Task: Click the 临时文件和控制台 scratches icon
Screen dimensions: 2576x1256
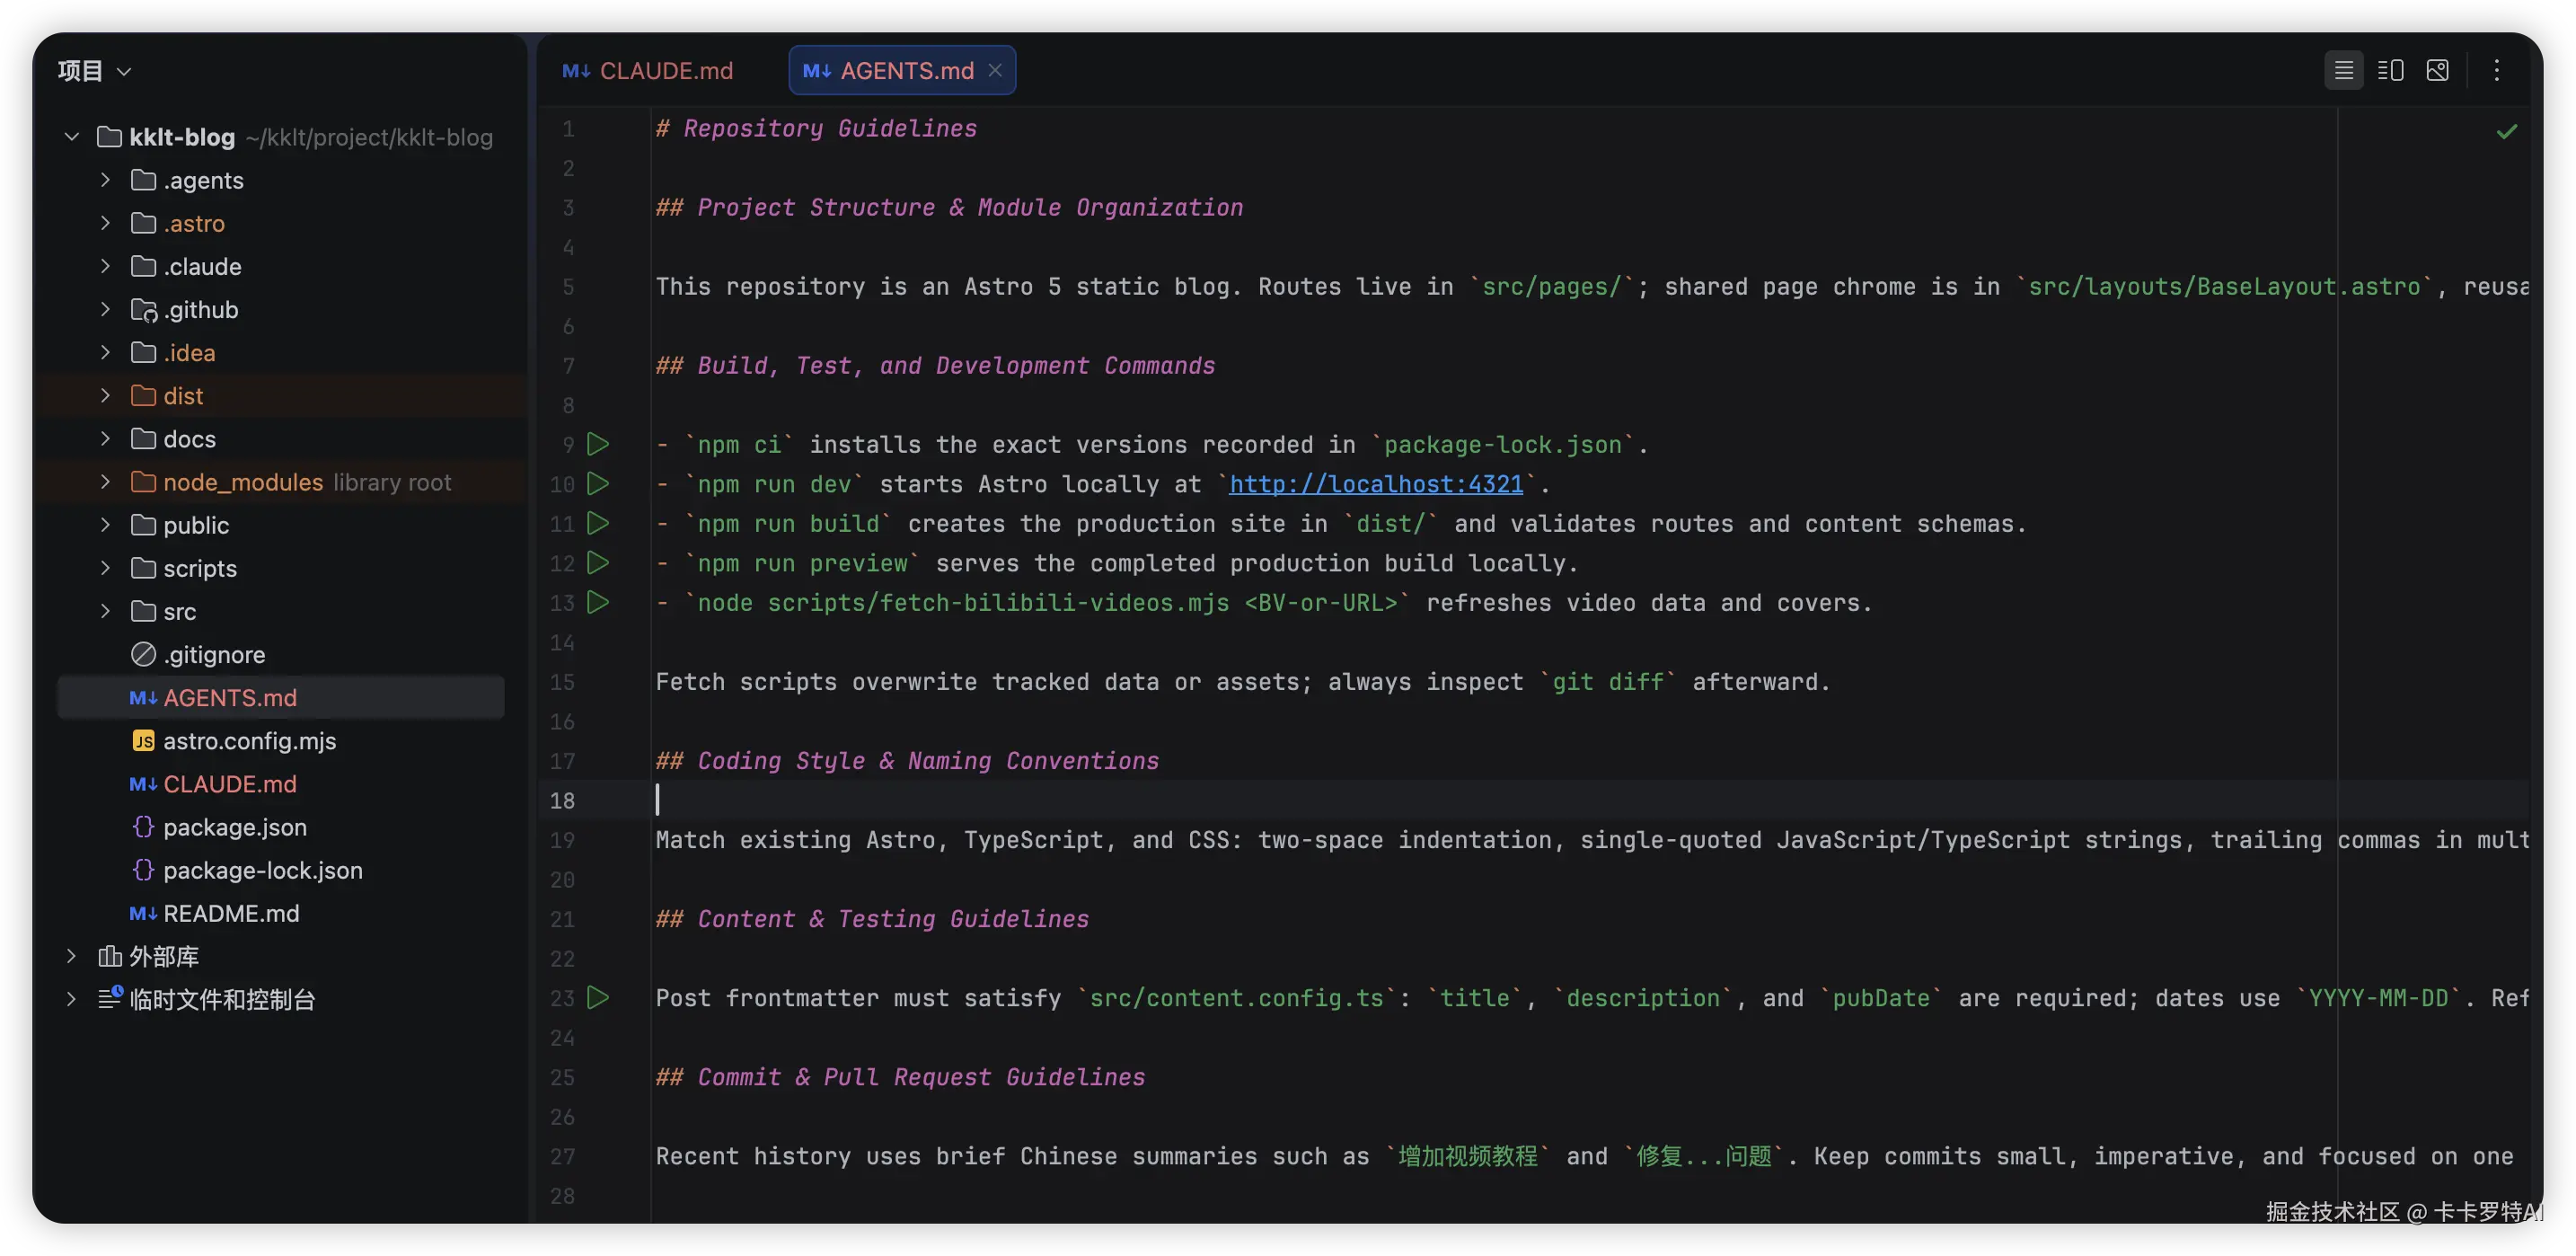Action: point(110,998)
